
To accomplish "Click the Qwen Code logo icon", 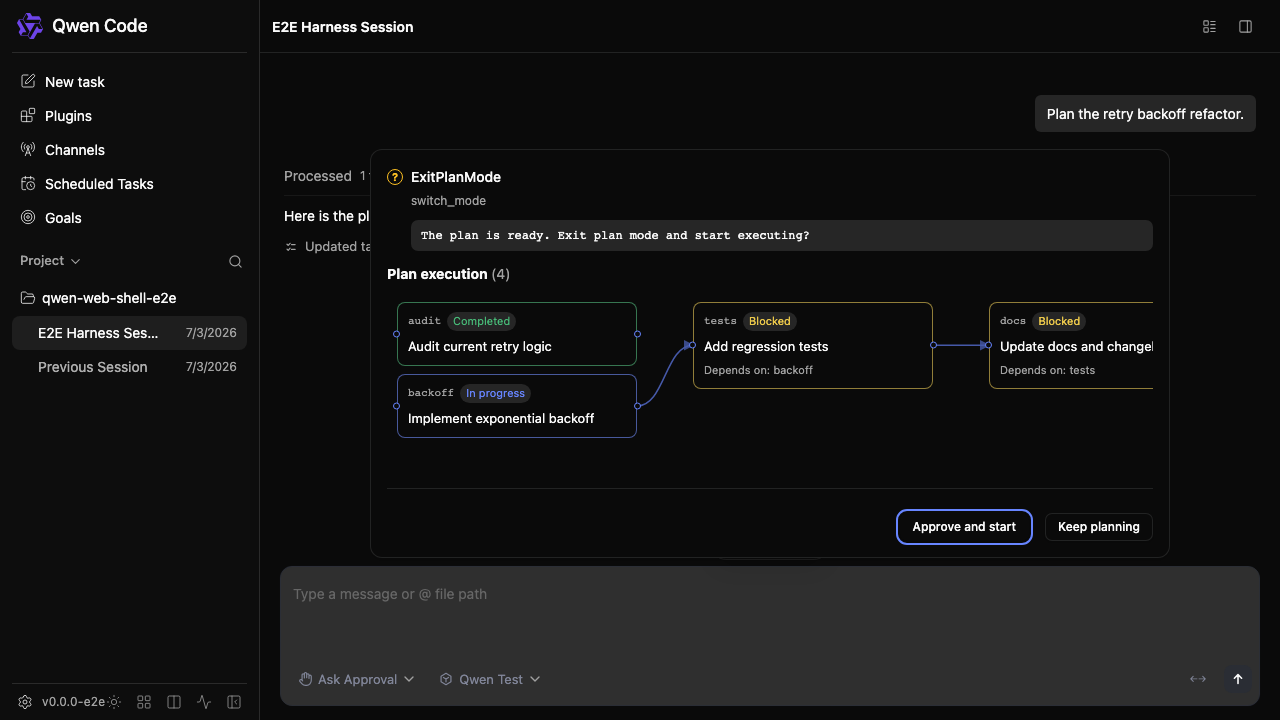I will coord(30,26).
